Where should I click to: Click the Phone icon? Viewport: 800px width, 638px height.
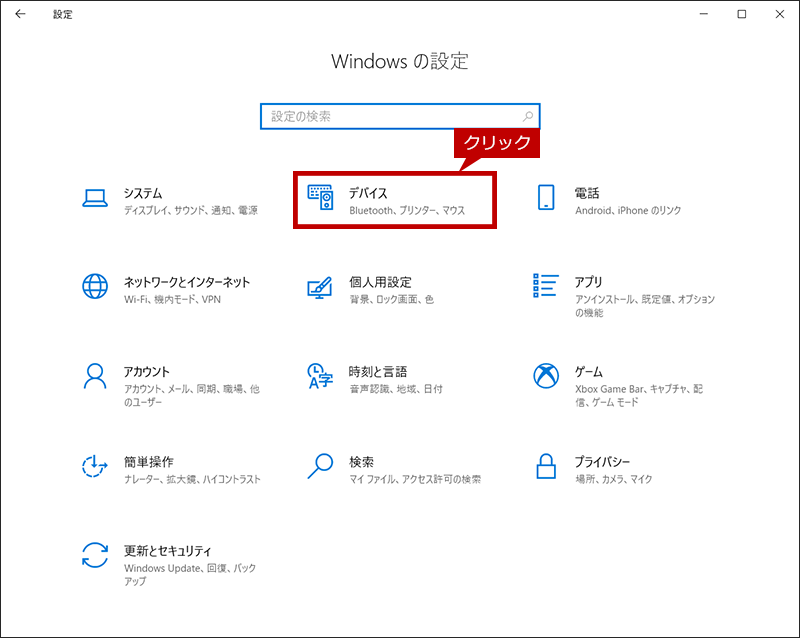(x=546, y=198)
